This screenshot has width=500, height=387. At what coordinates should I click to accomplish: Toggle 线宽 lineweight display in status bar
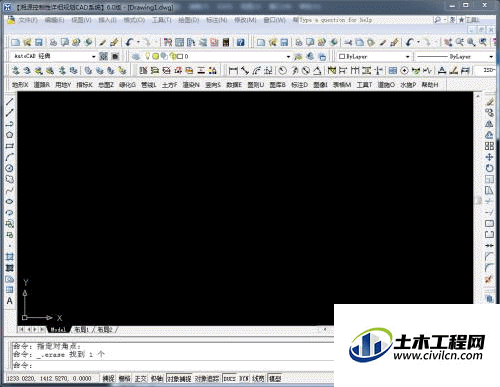[x=258, y=379]
